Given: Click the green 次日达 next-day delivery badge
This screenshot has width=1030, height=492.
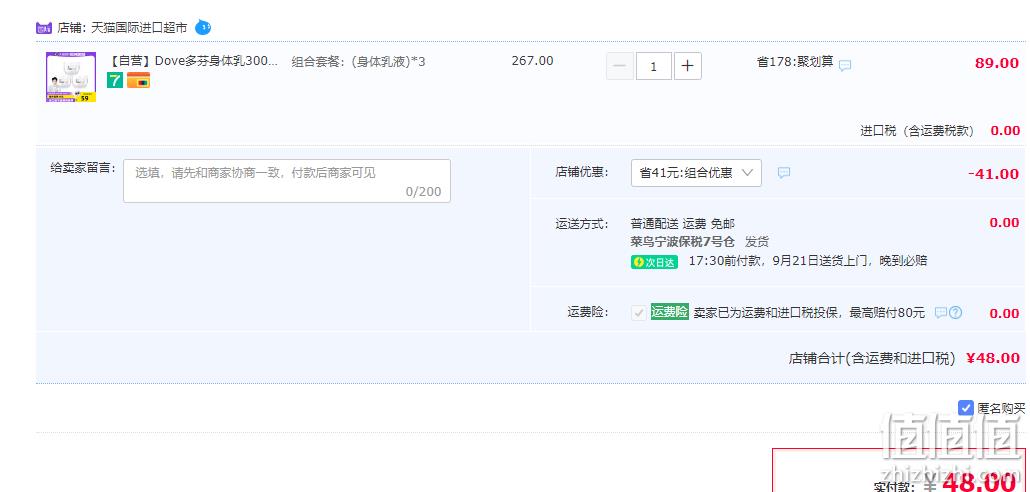Looking at the screenshot, I should pyautogui.click(x=654, y=262).
